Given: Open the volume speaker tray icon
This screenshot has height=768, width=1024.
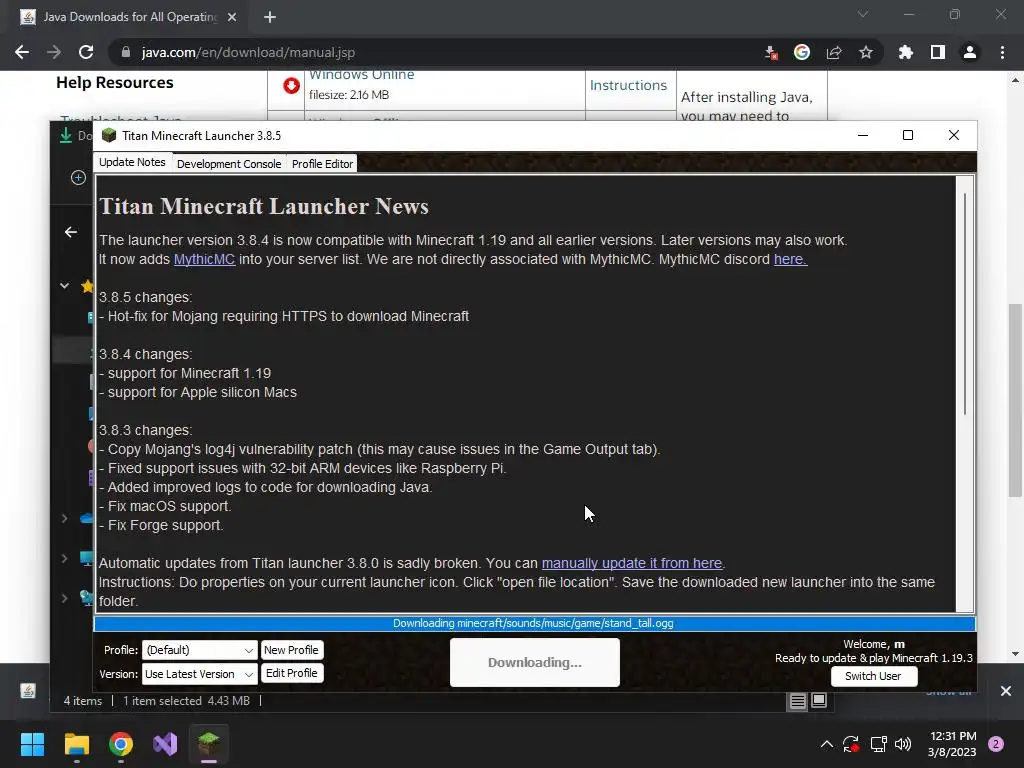Looking at the screenshot, I should [903, 744].
